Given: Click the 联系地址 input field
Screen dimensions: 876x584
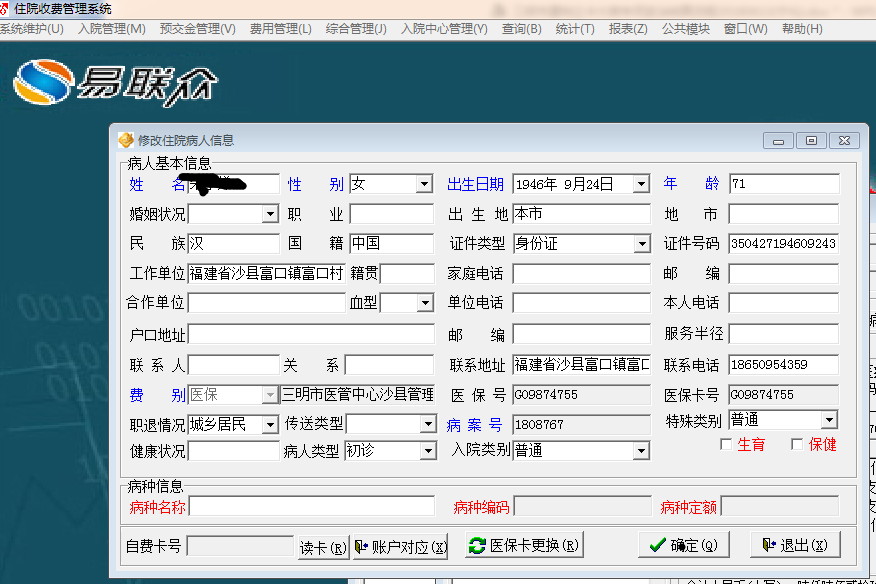Looking at the screenshot, I should click(x=581, y=365).
